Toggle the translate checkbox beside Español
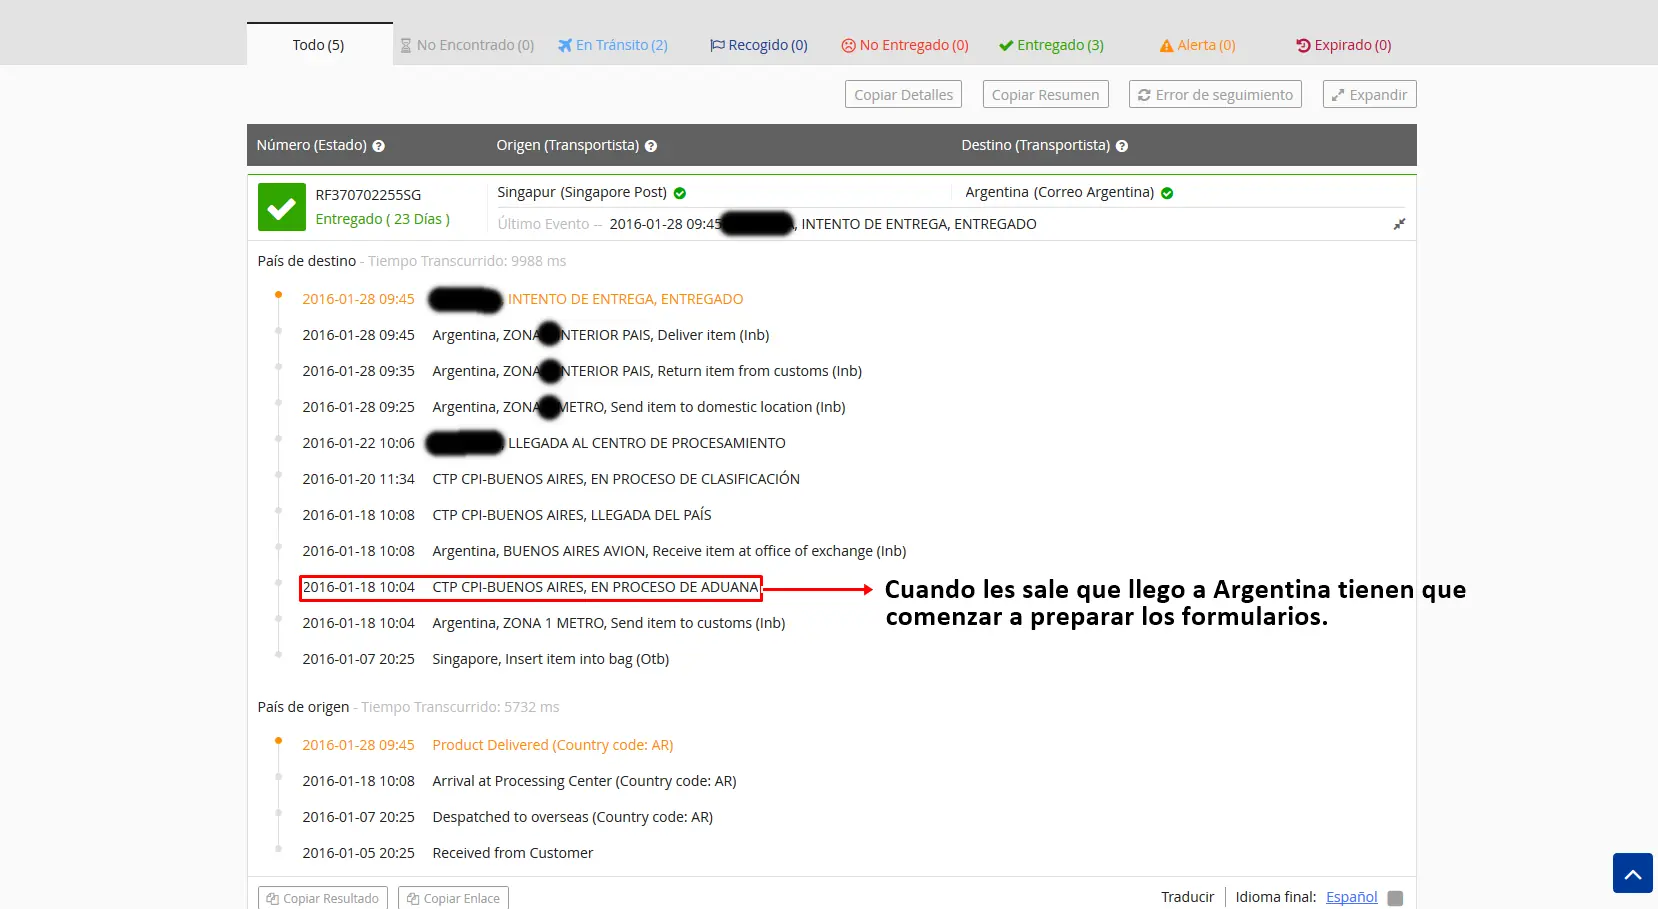The height and width of the screenshot is (909, 1658). click(x=1395, y=898)
